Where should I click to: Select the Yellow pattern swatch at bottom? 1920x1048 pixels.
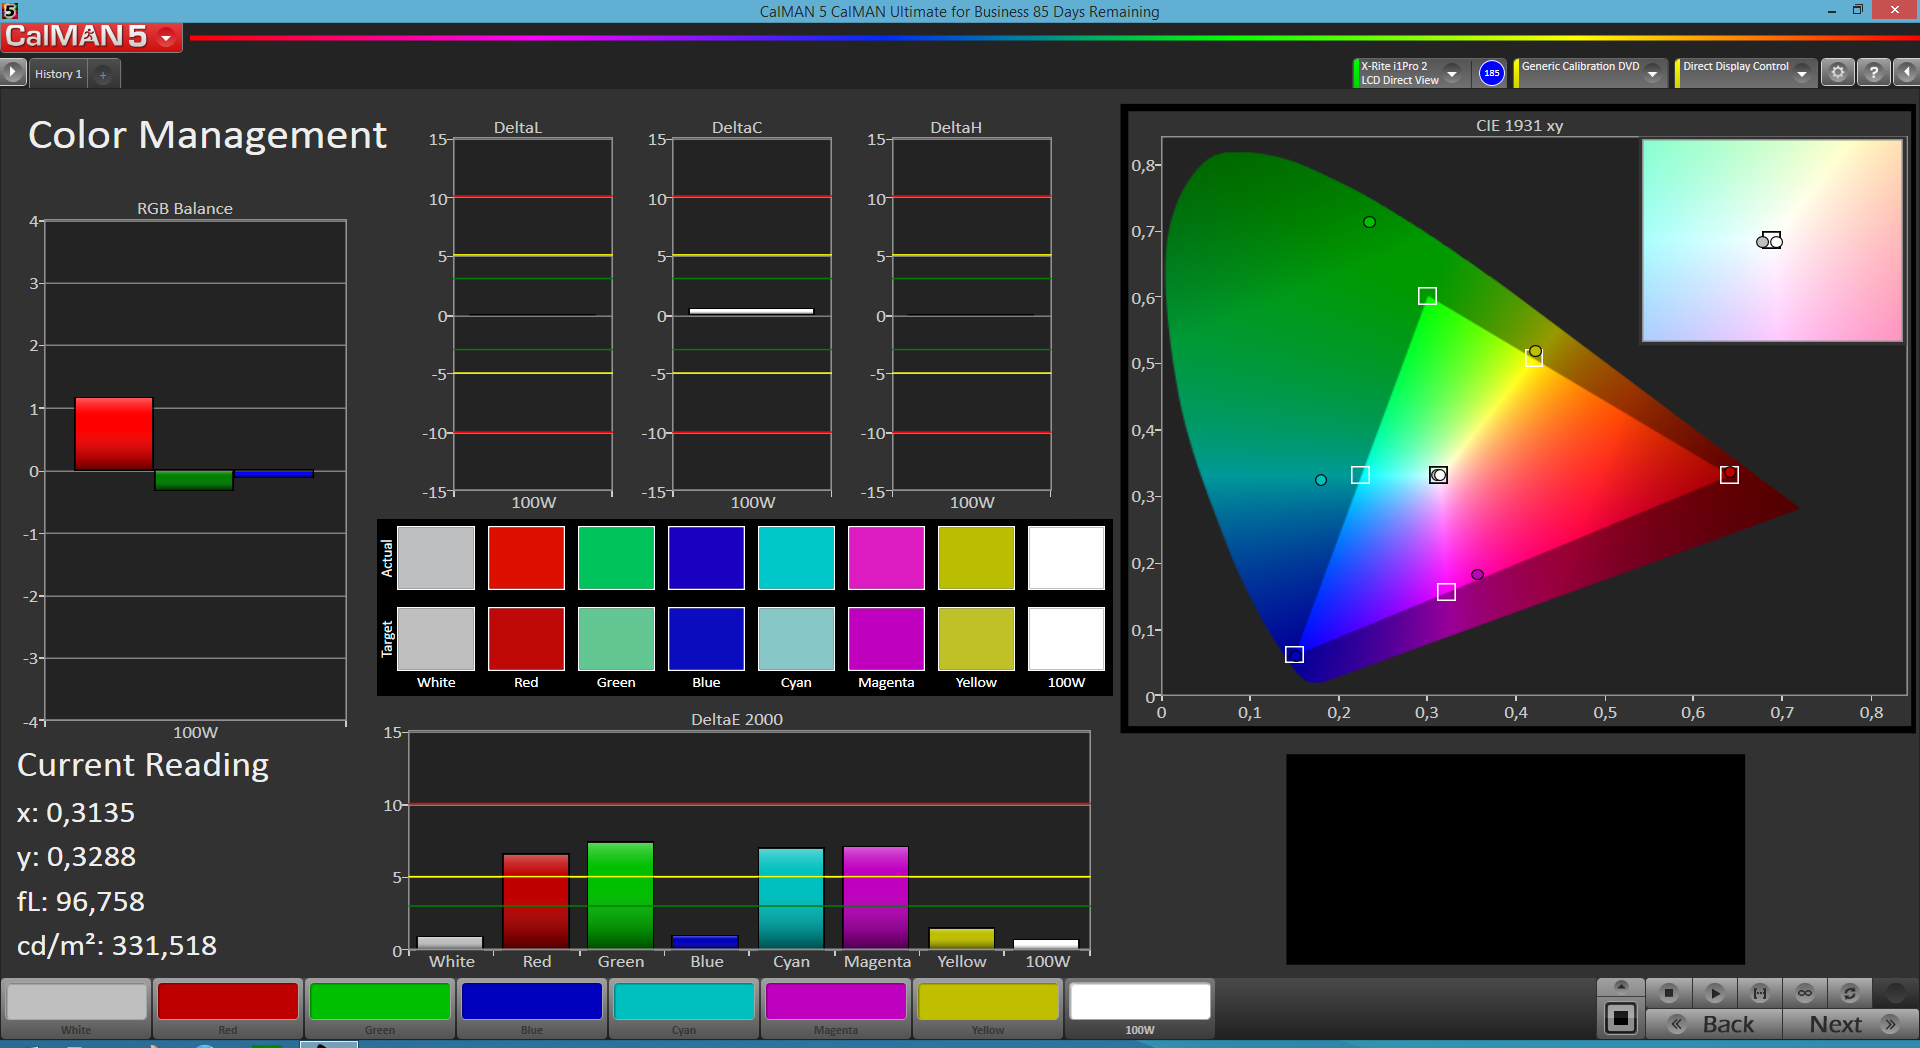(x=988, y=1001)
